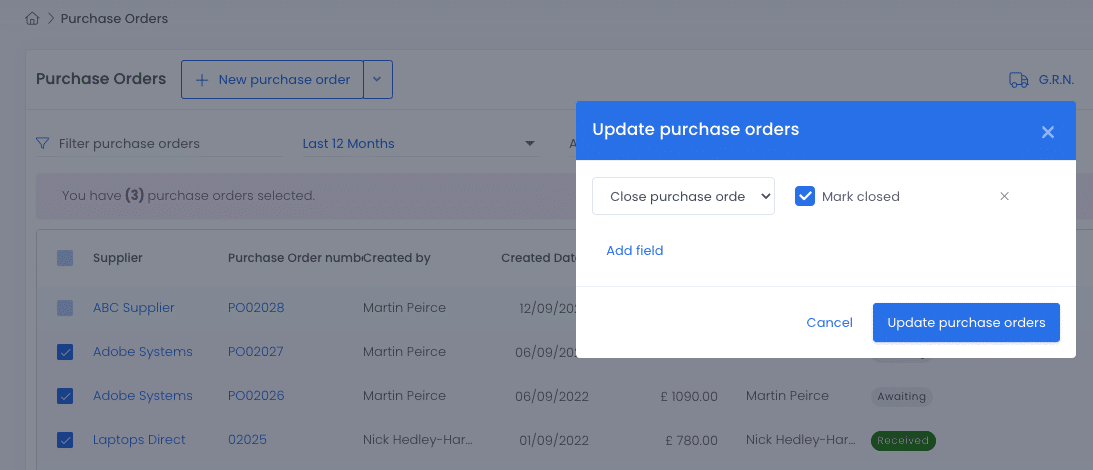Click the Filter purchase orders input

(x=168, y=144)
